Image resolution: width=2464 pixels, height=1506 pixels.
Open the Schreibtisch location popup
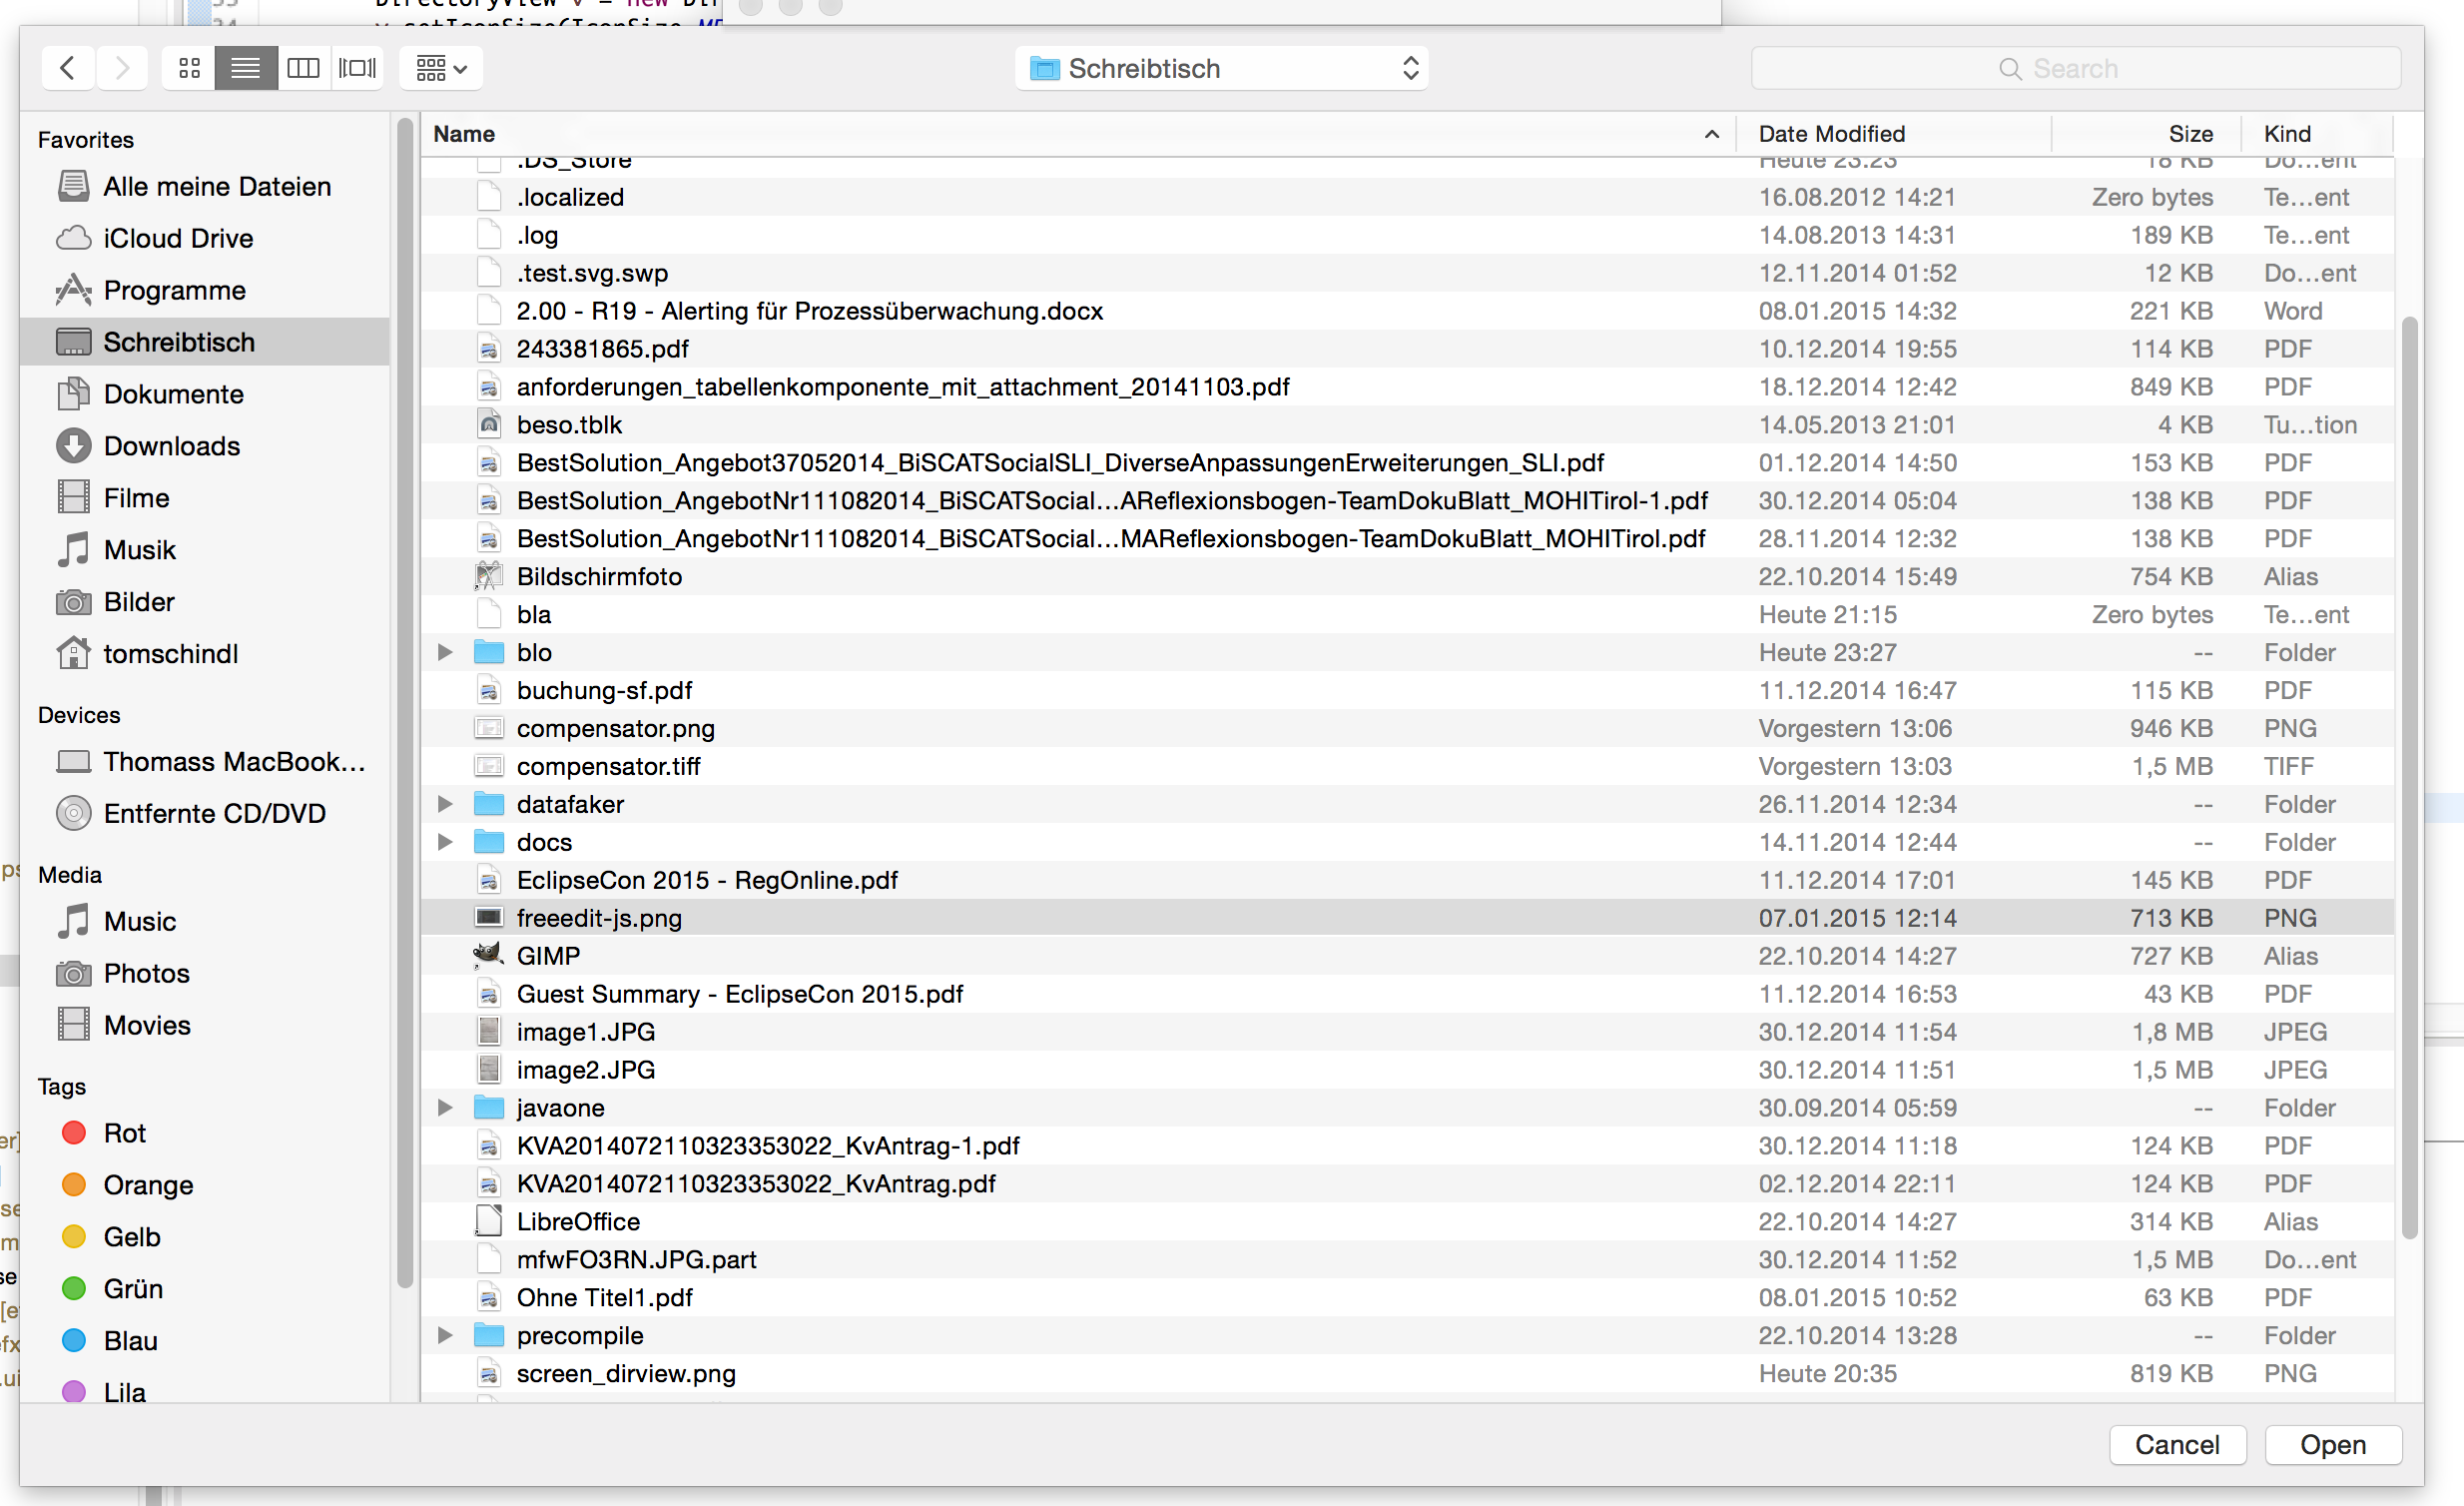(x=1221, y=68)
